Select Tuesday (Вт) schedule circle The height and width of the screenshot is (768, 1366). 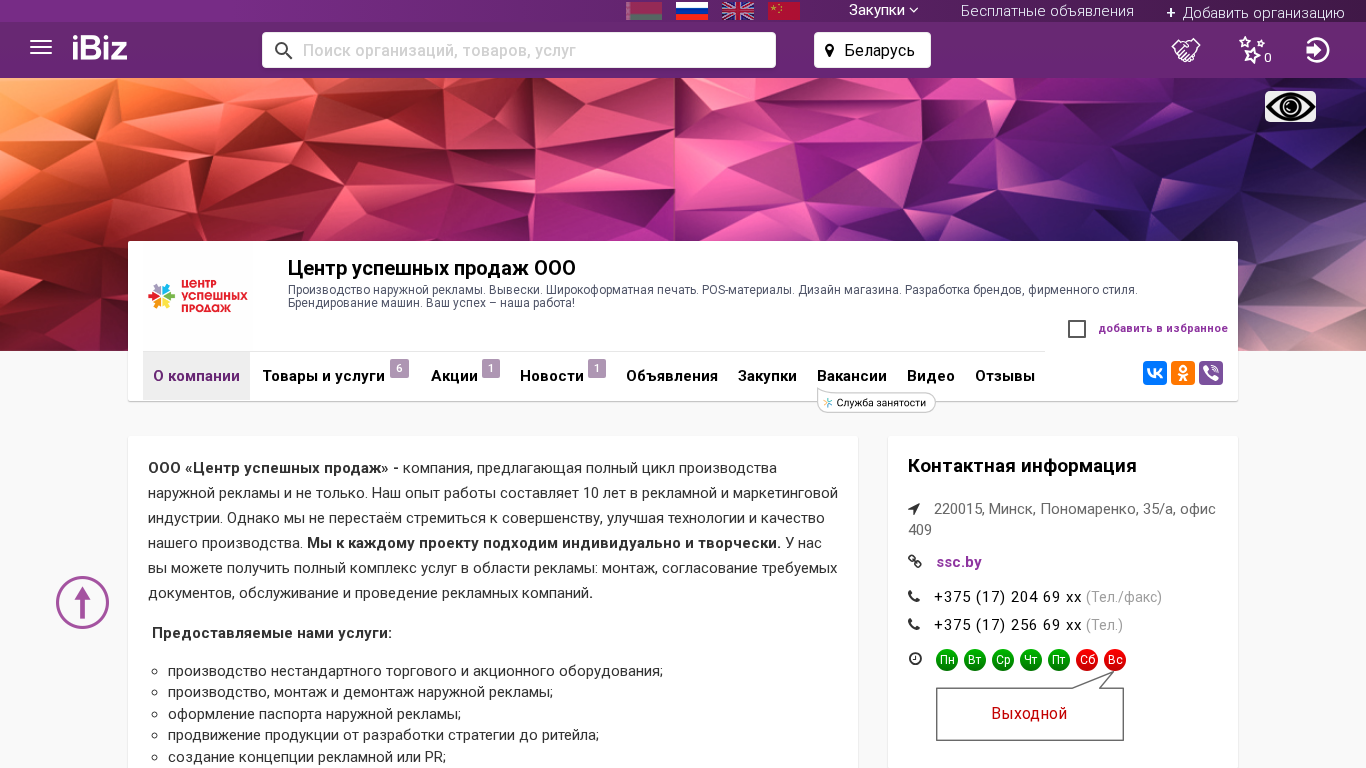[975, 660]
